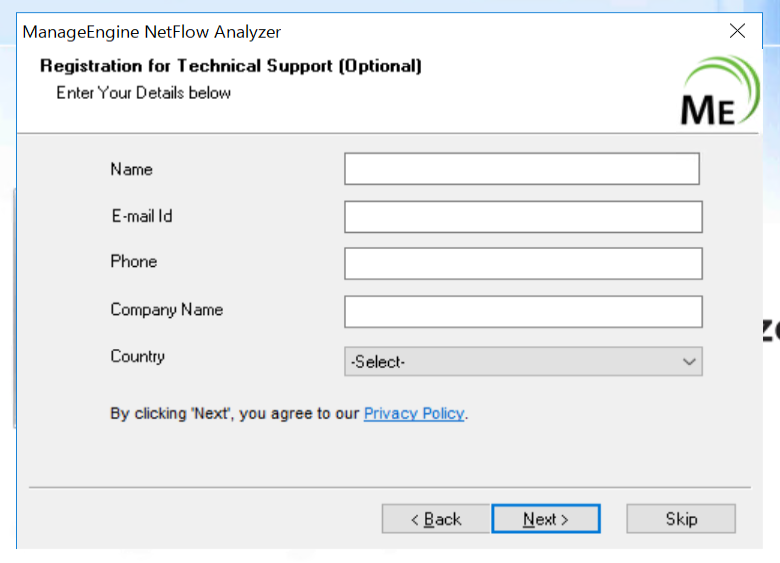Click the 'Enter Your Details below' subtitle
780x563 pixels.
[143, 93]
